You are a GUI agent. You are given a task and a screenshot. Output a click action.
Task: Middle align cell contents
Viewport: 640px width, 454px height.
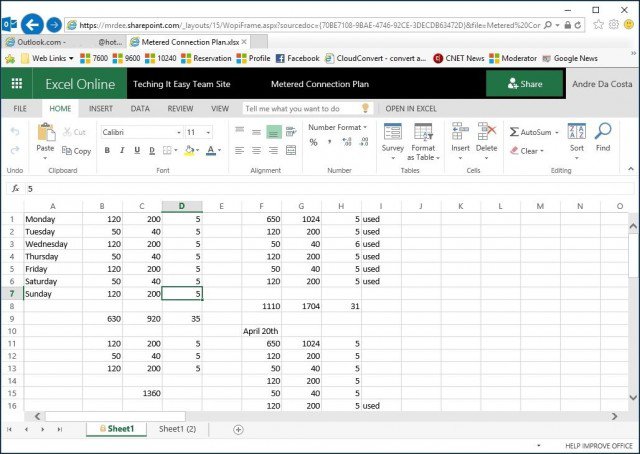256,131
